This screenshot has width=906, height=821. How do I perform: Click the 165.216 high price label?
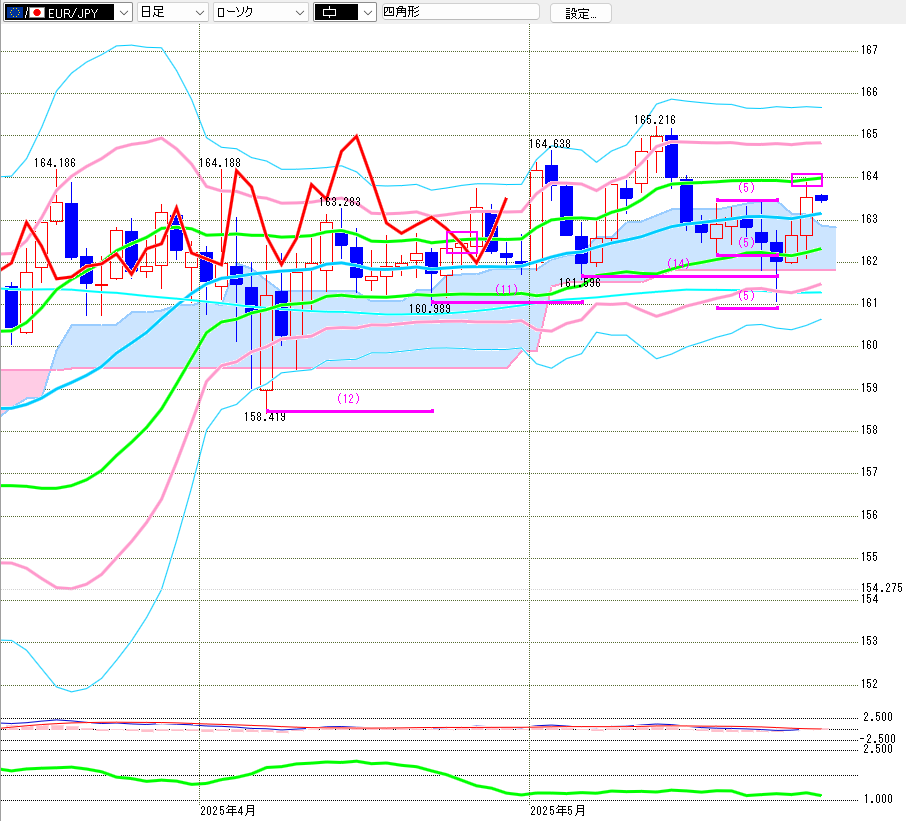point(655,120)
